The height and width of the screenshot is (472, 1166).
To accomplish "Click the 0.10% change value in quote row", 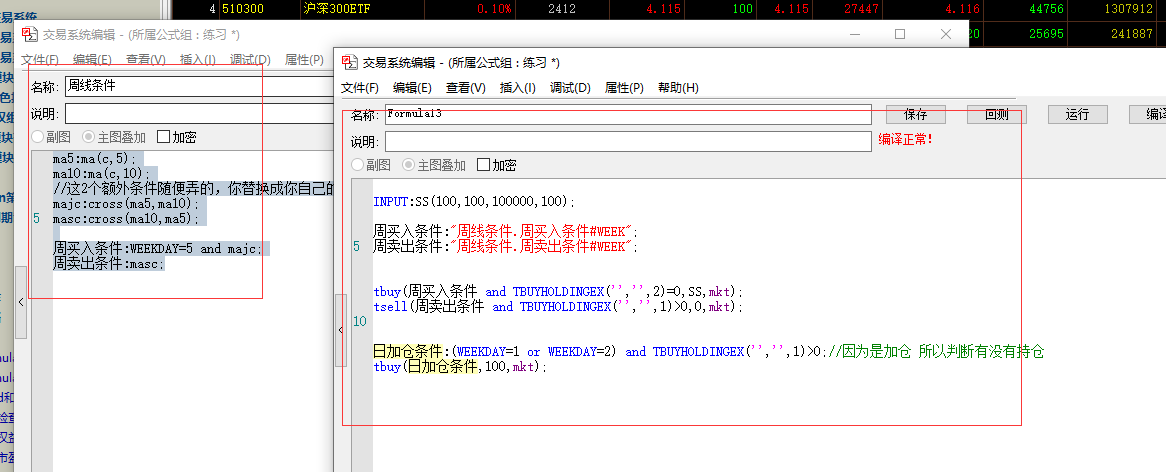I will pos(495,9).
